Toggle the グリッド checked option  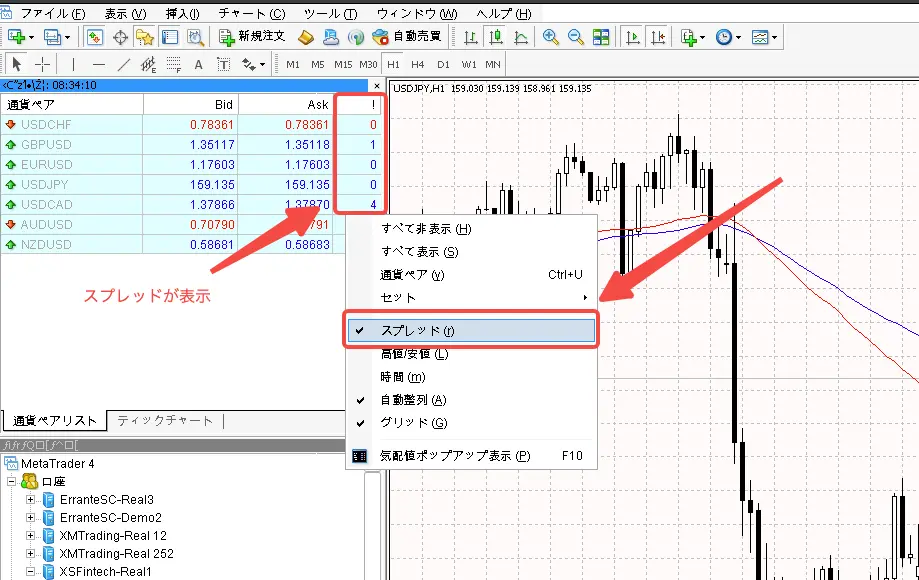tap(470, 423)
